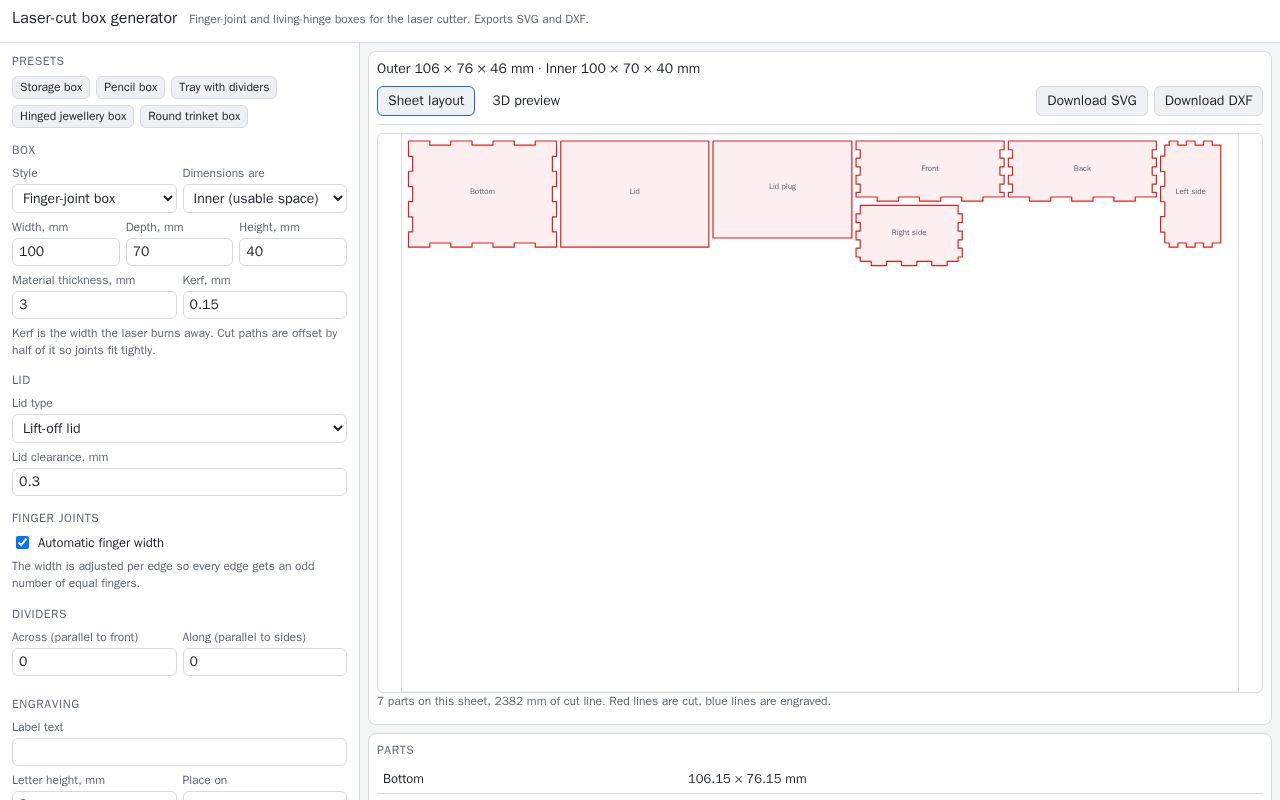
Task: Click the 106.15 × 76.15 mm dimension cell
Action: click(747, 779)
